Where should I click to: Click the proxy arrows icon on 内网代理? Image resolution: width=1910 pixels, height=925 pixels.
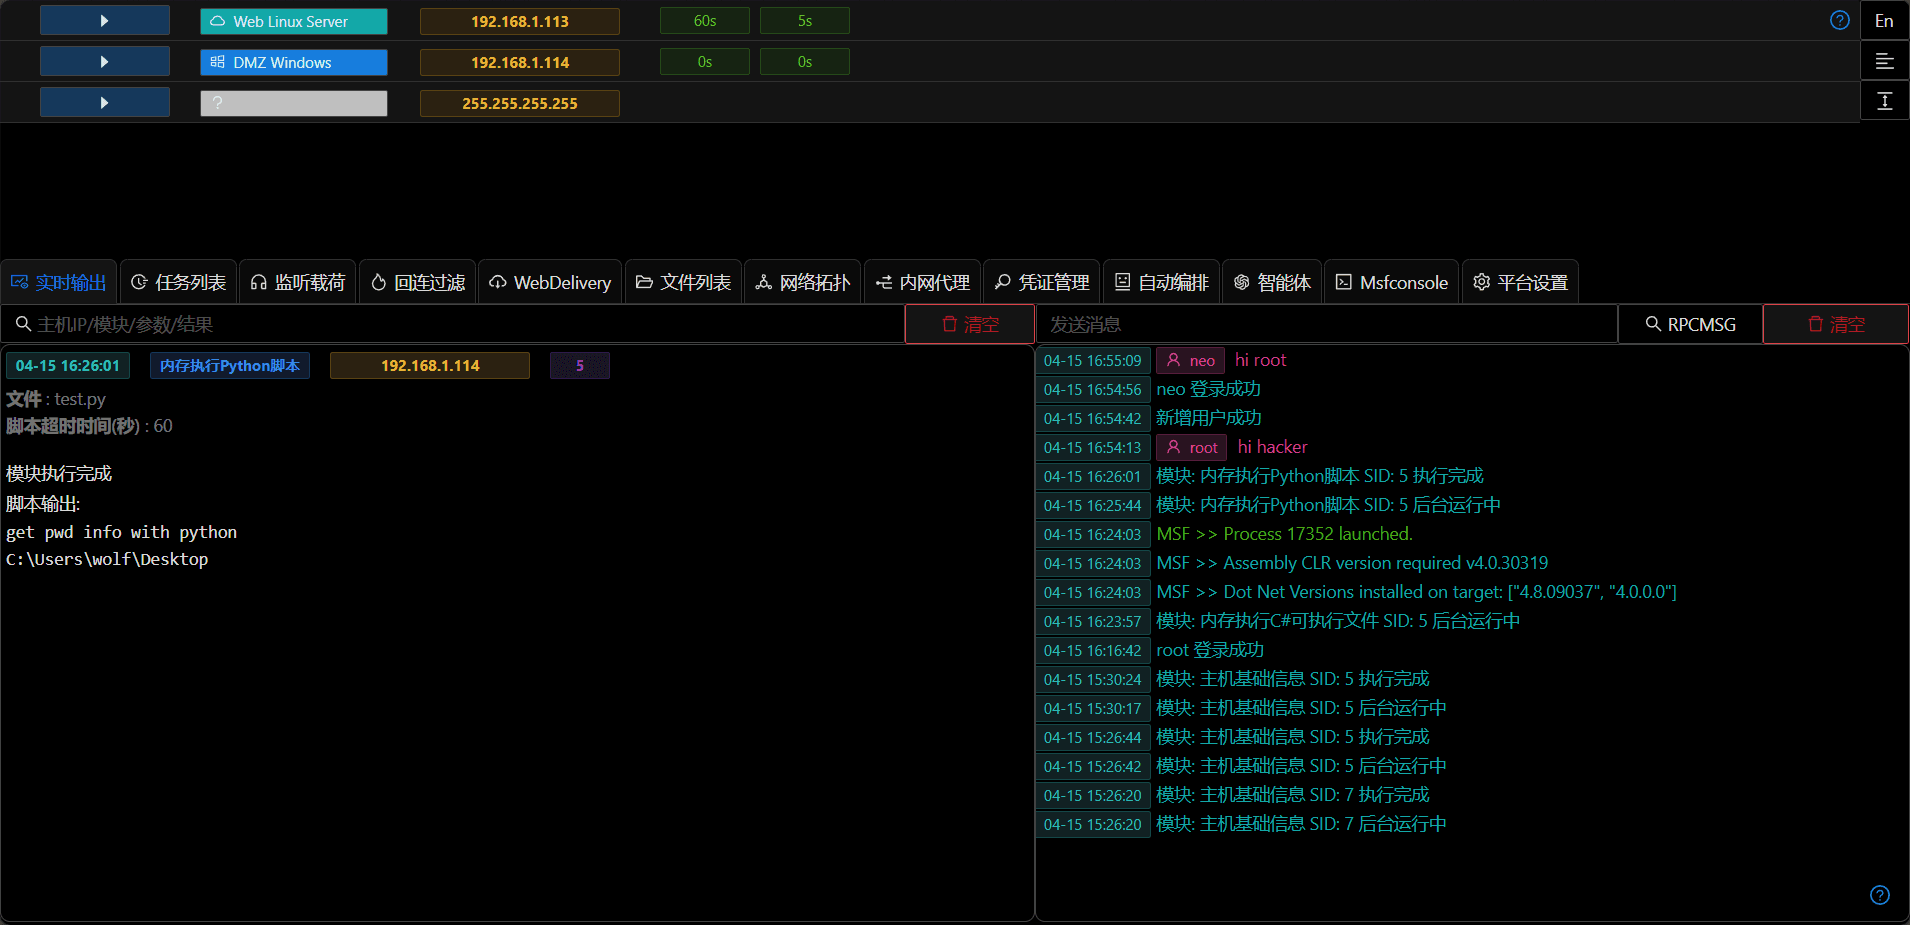pyautogui.click(x=883, y=282)
